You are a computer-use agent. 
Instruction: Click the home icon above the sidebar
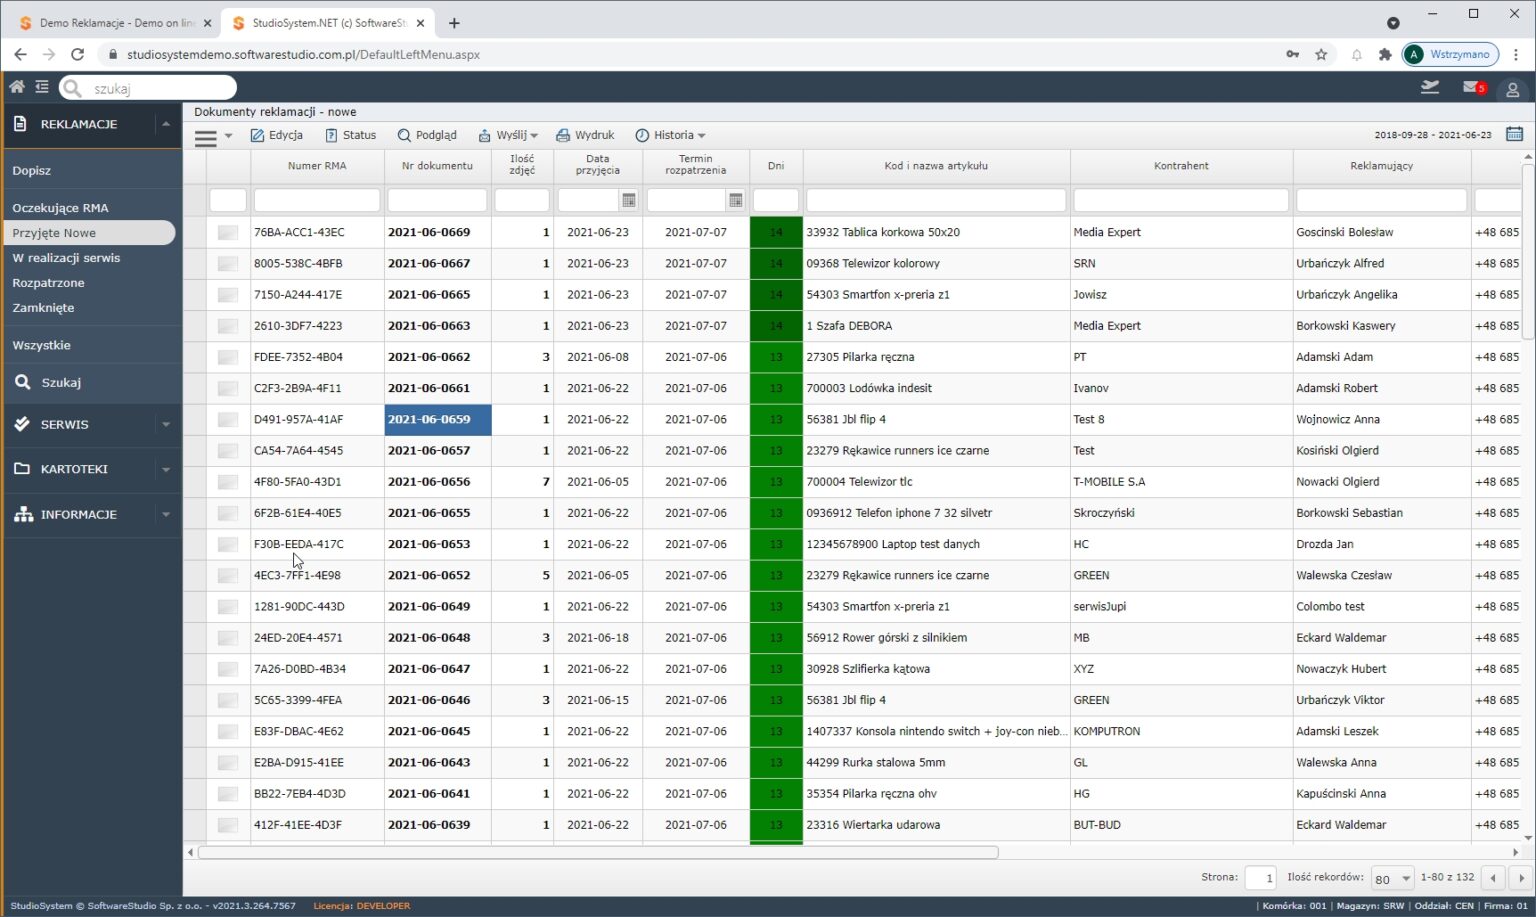coord(16,86)
